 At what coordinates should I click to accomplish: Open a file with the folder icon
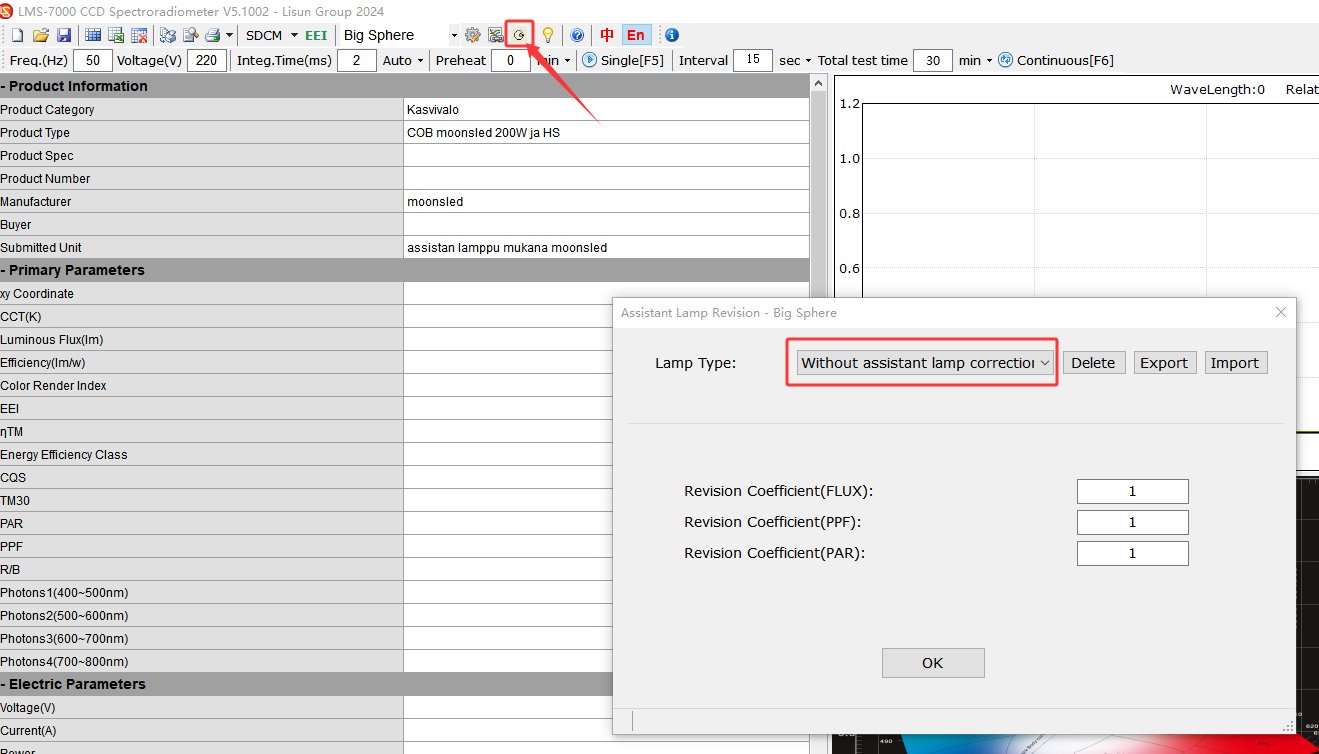pyautogui.click(x=41, y=35)
